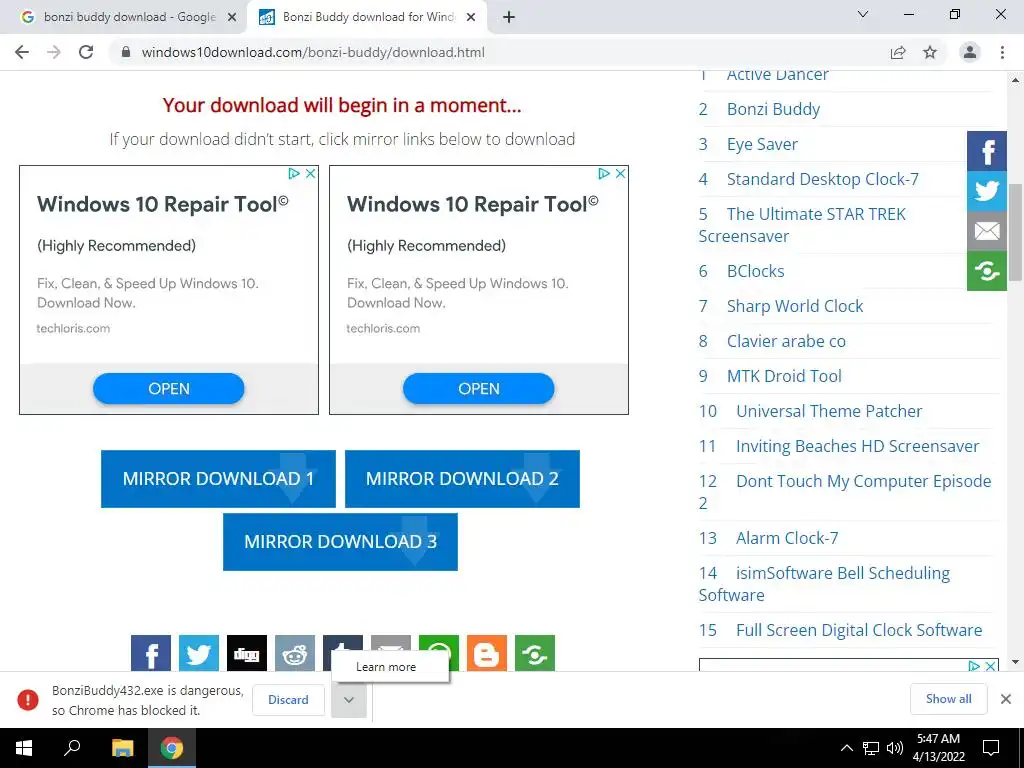Viewport: 1024px width, 768px height.
Task: Close the downloads bar
Action: 1006,699
